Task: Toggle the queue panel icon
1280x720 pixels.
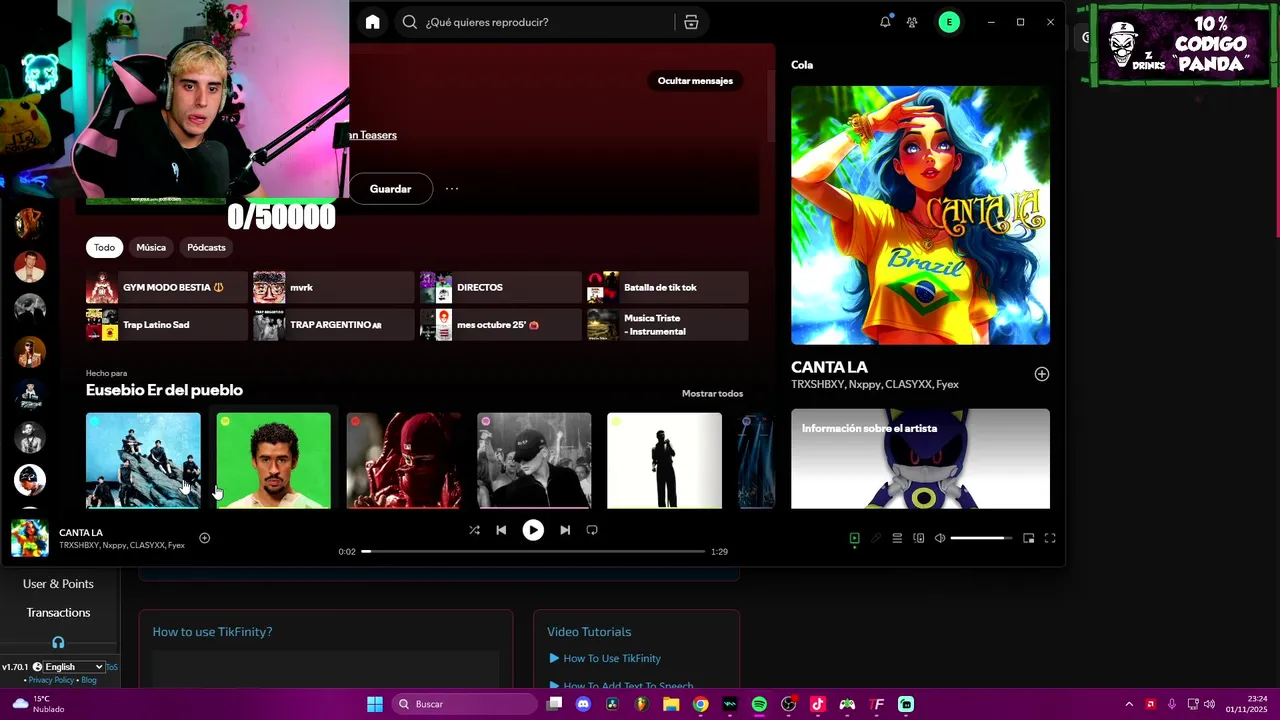Action: [x=897, y=538]
